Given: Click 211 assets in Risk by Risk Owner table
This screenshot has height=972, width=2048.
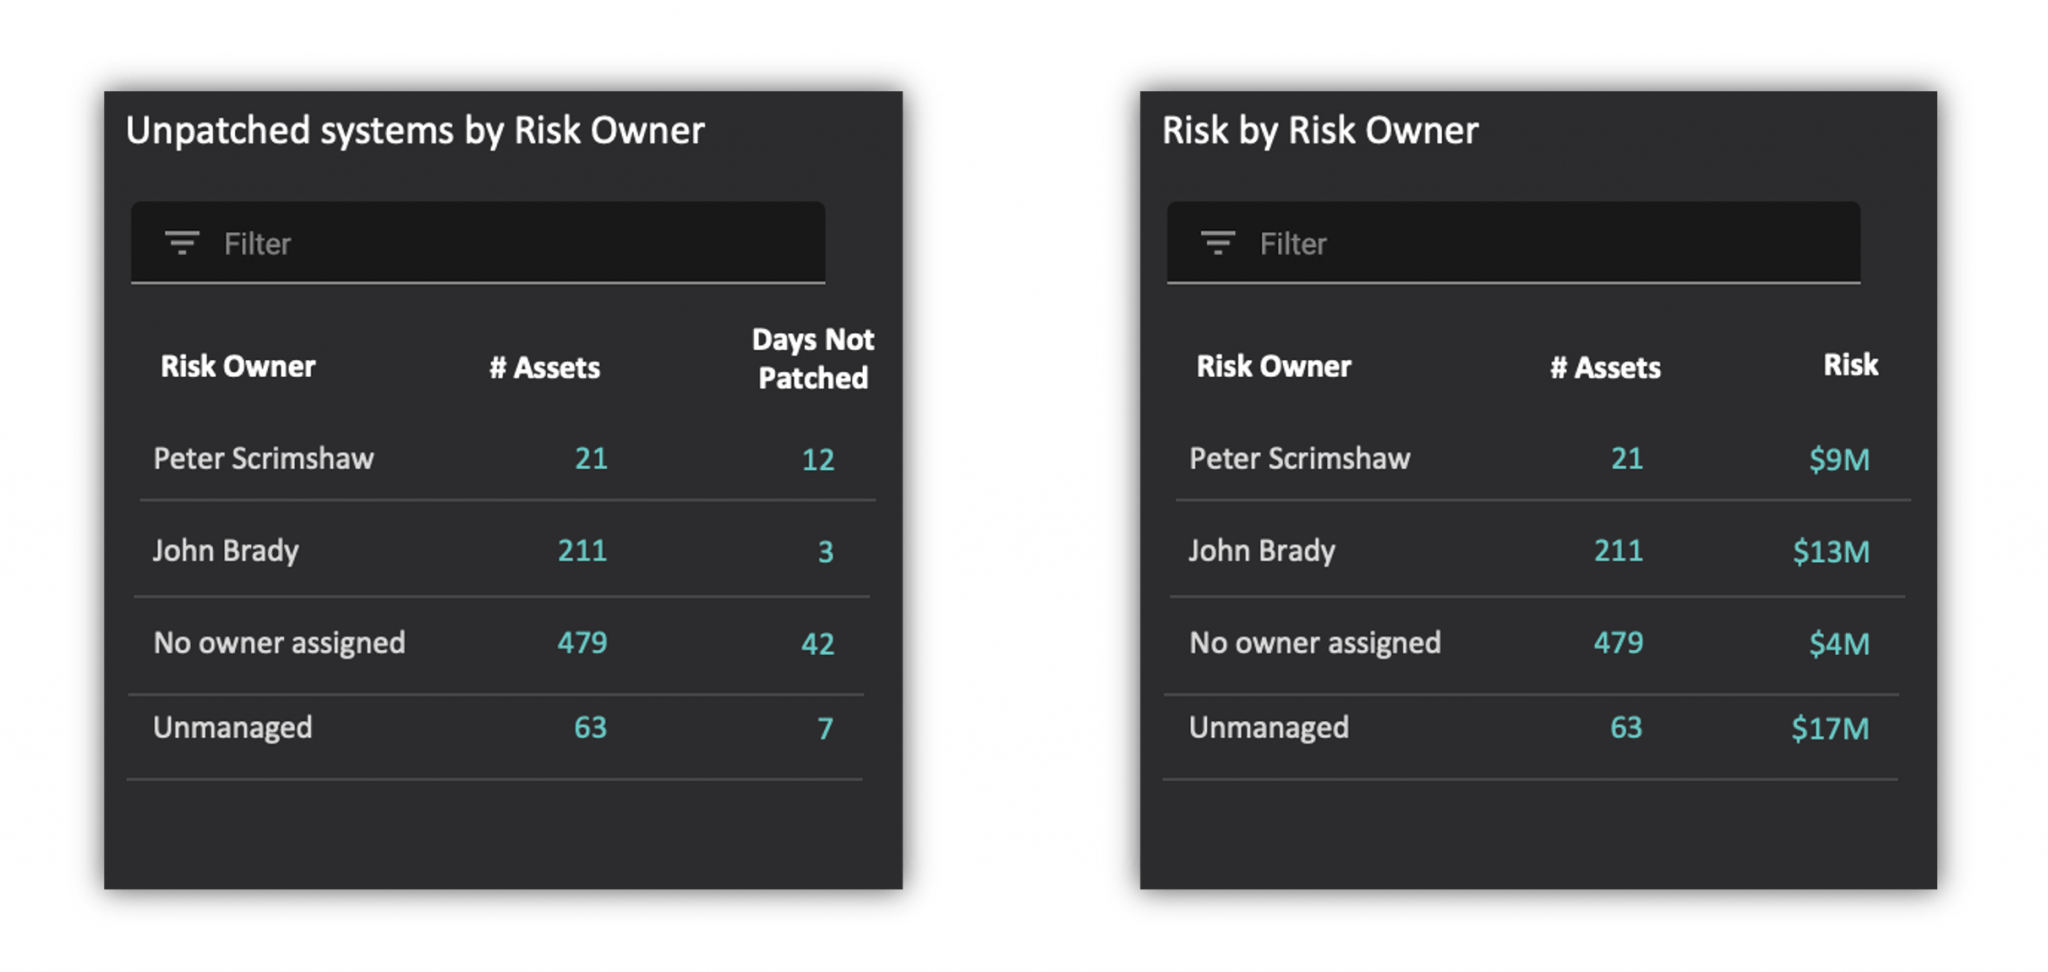Looking at the screenshot, I should click(1618, 550).
